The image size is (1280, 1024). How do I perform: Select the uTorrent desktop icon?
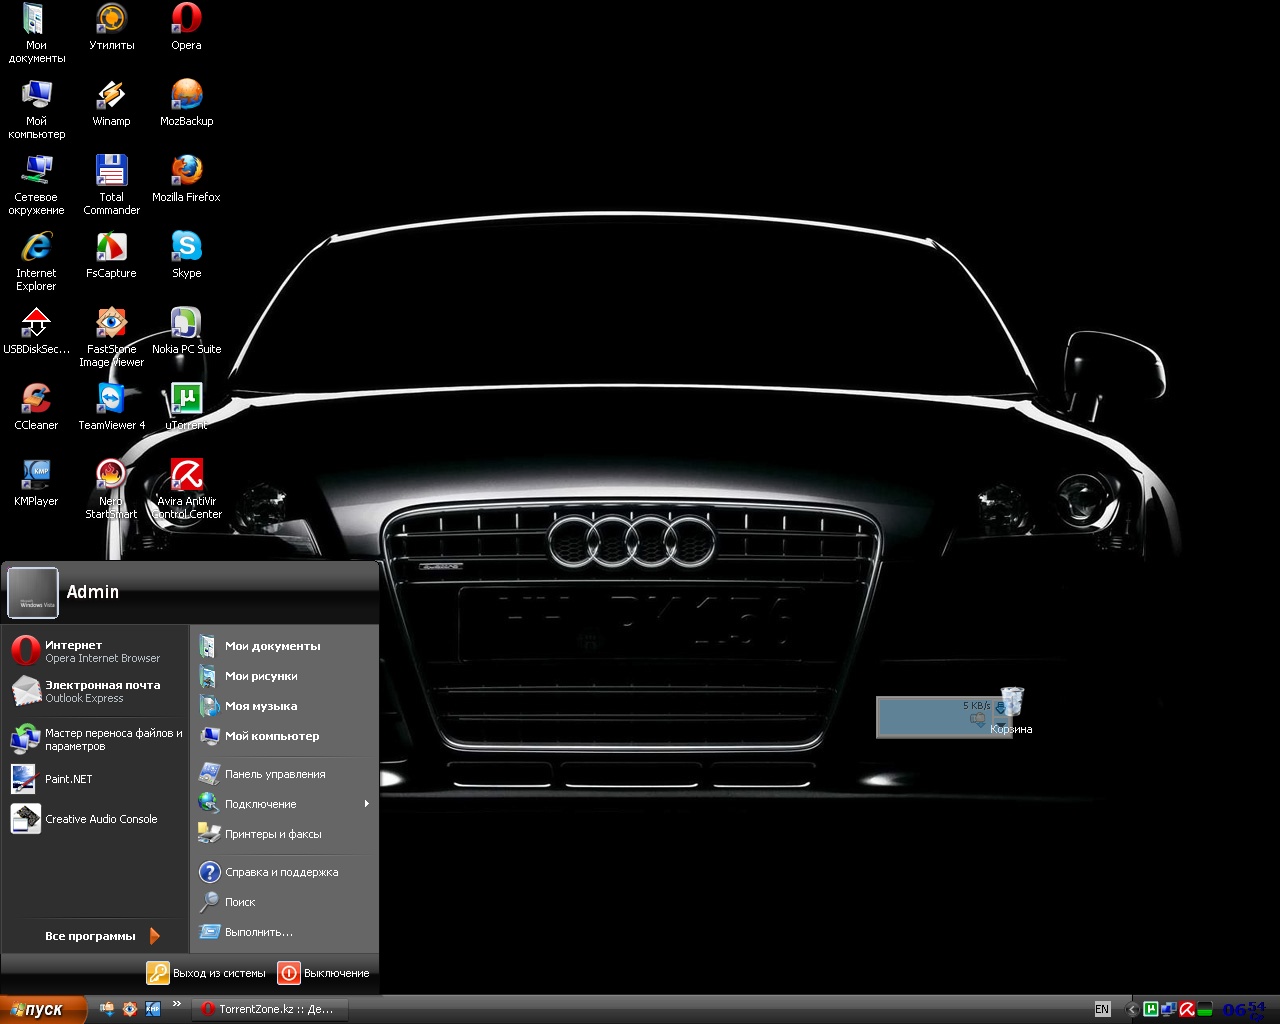pyautogui.click(x=186, y=407)
